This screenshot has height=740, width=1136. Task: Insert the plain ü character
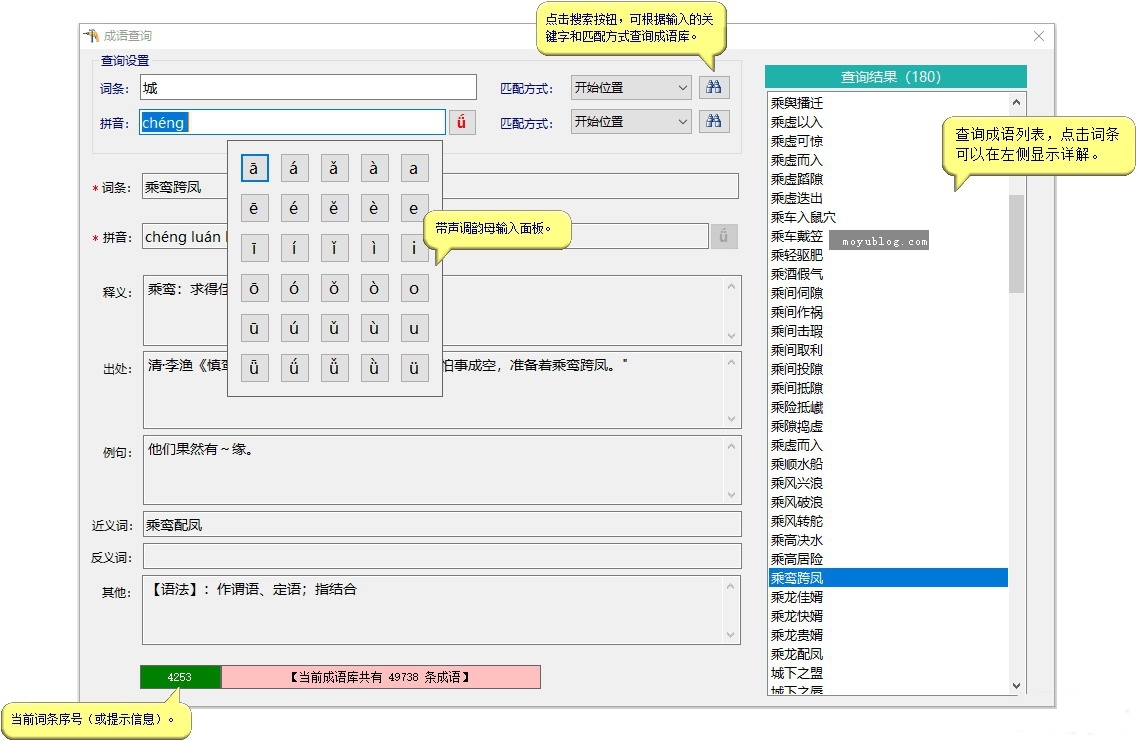pos(414,367)
